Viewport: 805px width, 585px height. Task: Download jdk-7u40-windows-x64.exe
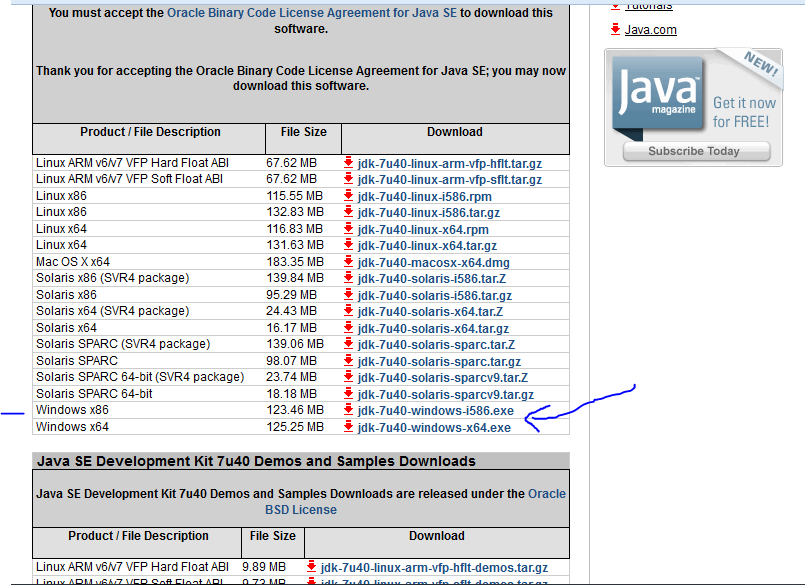pos(434,427)
